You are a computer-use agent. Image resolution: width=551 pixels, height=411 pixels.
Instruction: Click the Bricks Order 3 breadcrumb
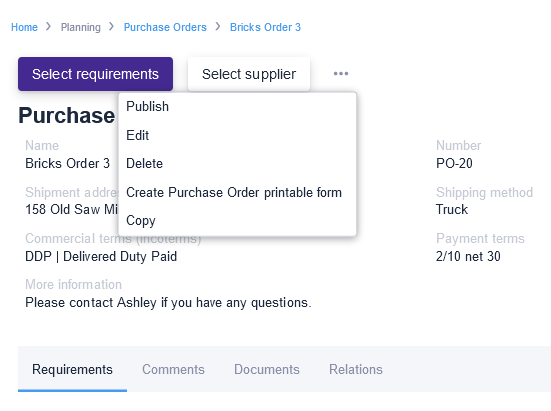click(265, 27)
